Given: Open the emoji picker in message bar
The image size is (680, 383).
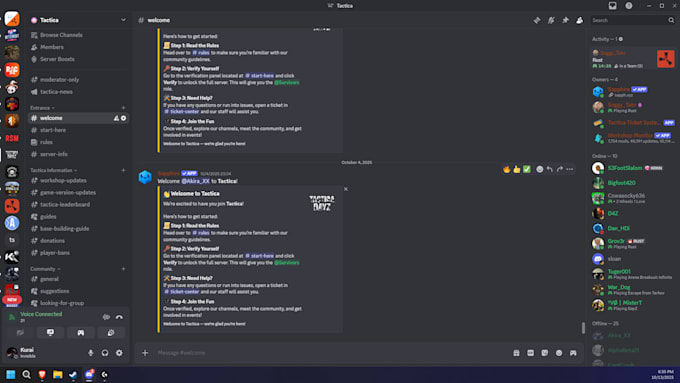Looking at the screenshot, I should [559, 353].
